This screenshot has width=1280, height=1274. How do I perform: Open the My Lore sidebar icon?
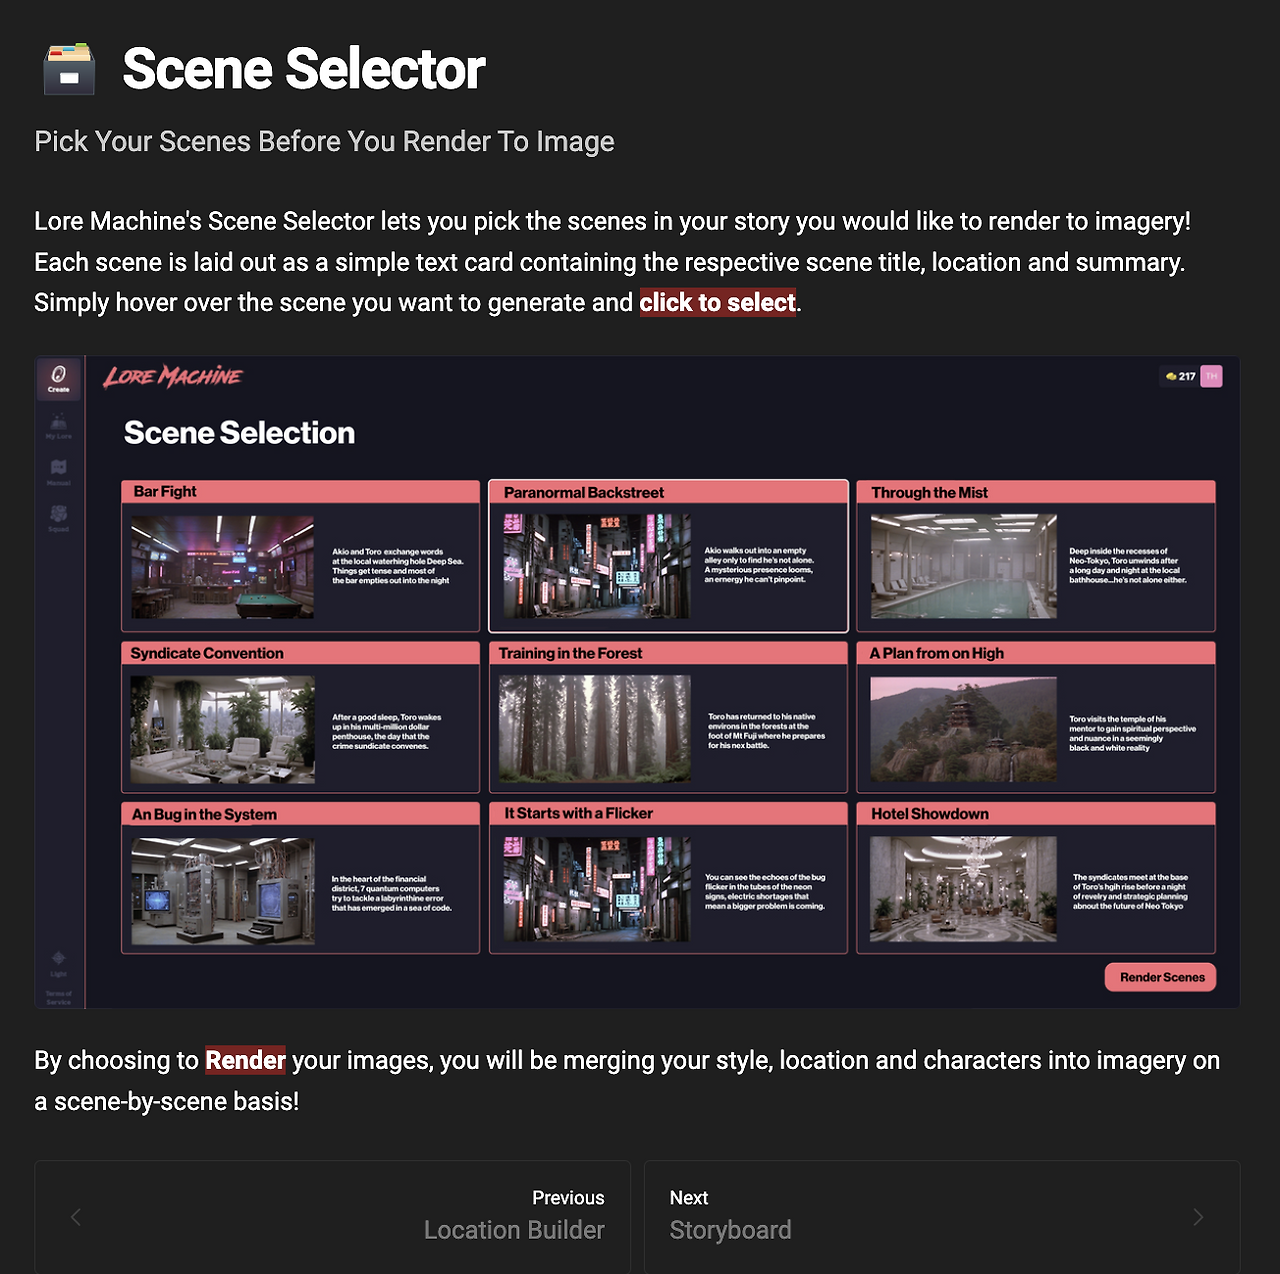click(59, 426)
